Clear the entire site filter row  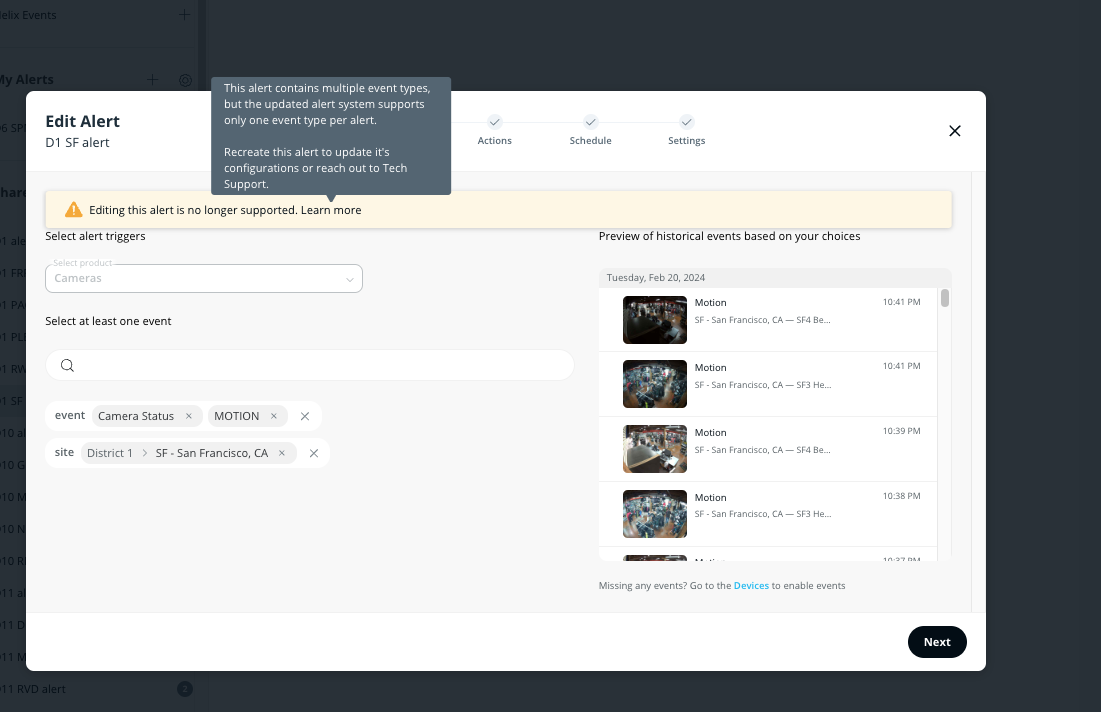[x=313, y=453]
